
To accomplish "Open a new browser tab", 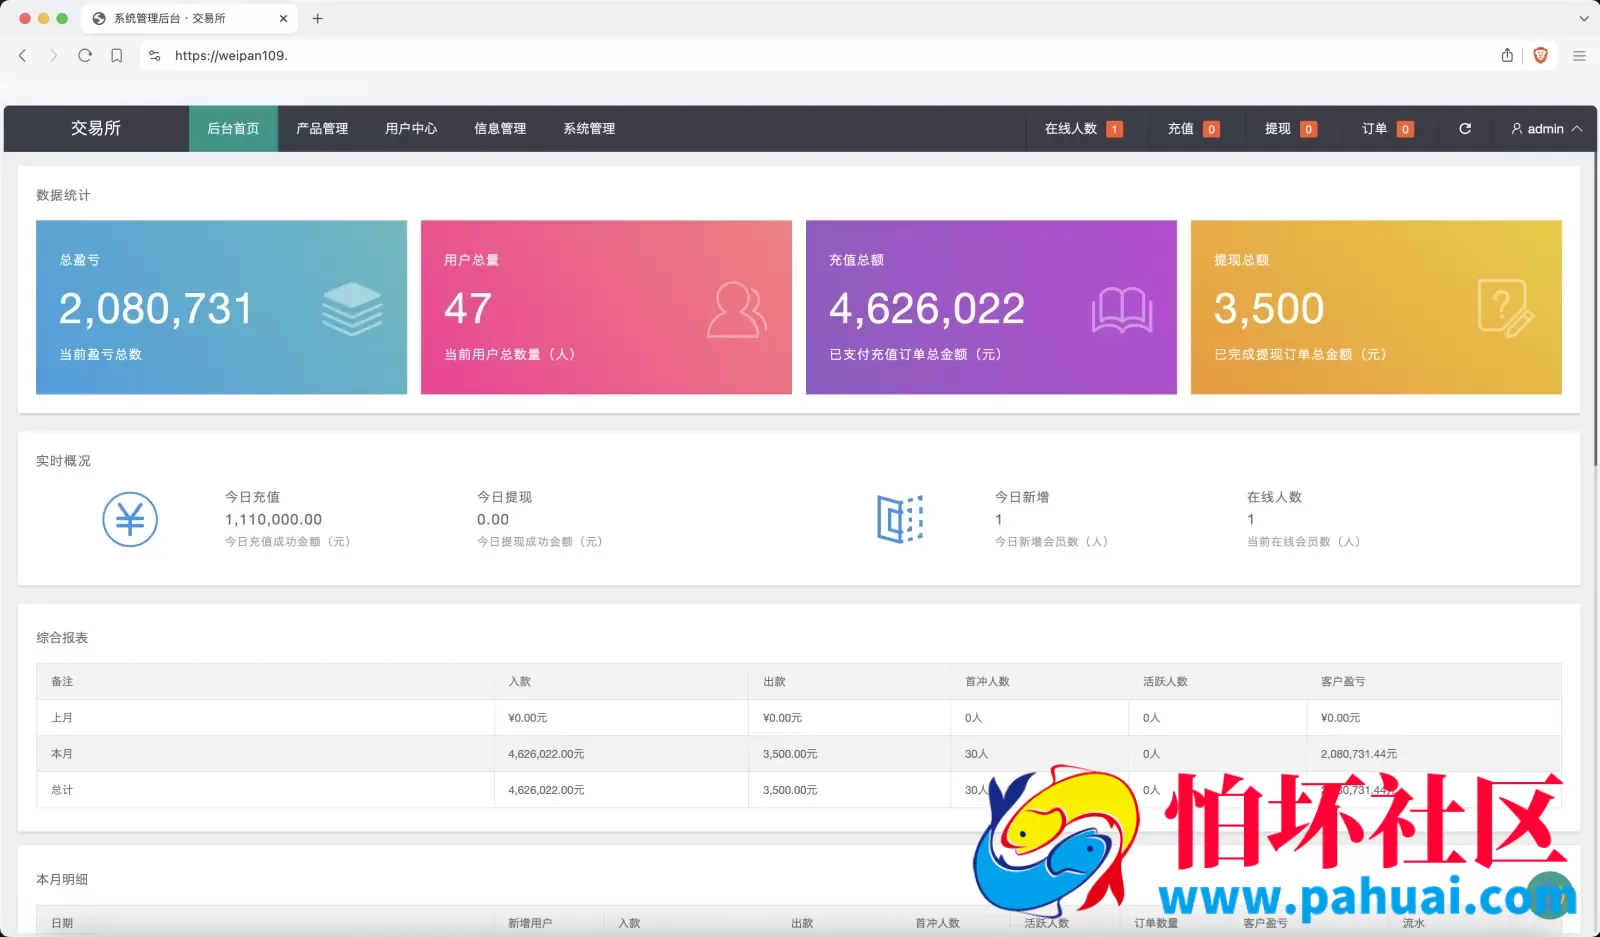I will click(318, 18).
